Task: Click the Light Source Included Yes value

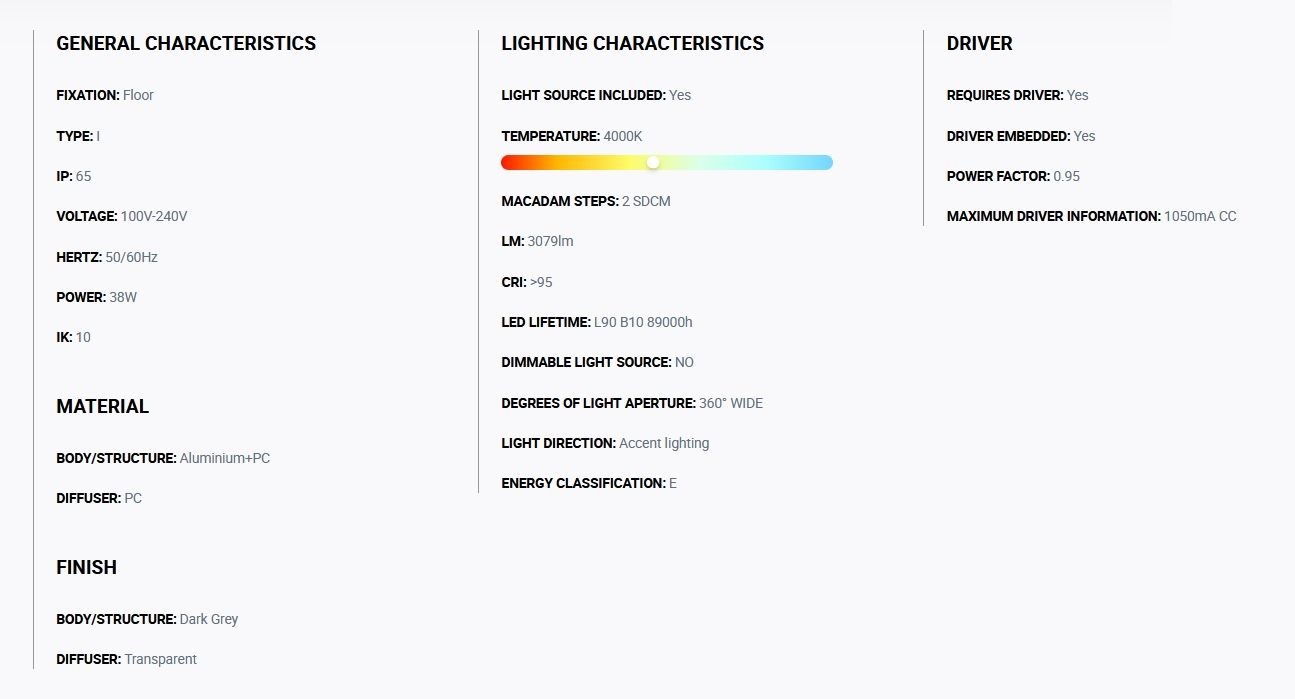Action: [680, 96]
